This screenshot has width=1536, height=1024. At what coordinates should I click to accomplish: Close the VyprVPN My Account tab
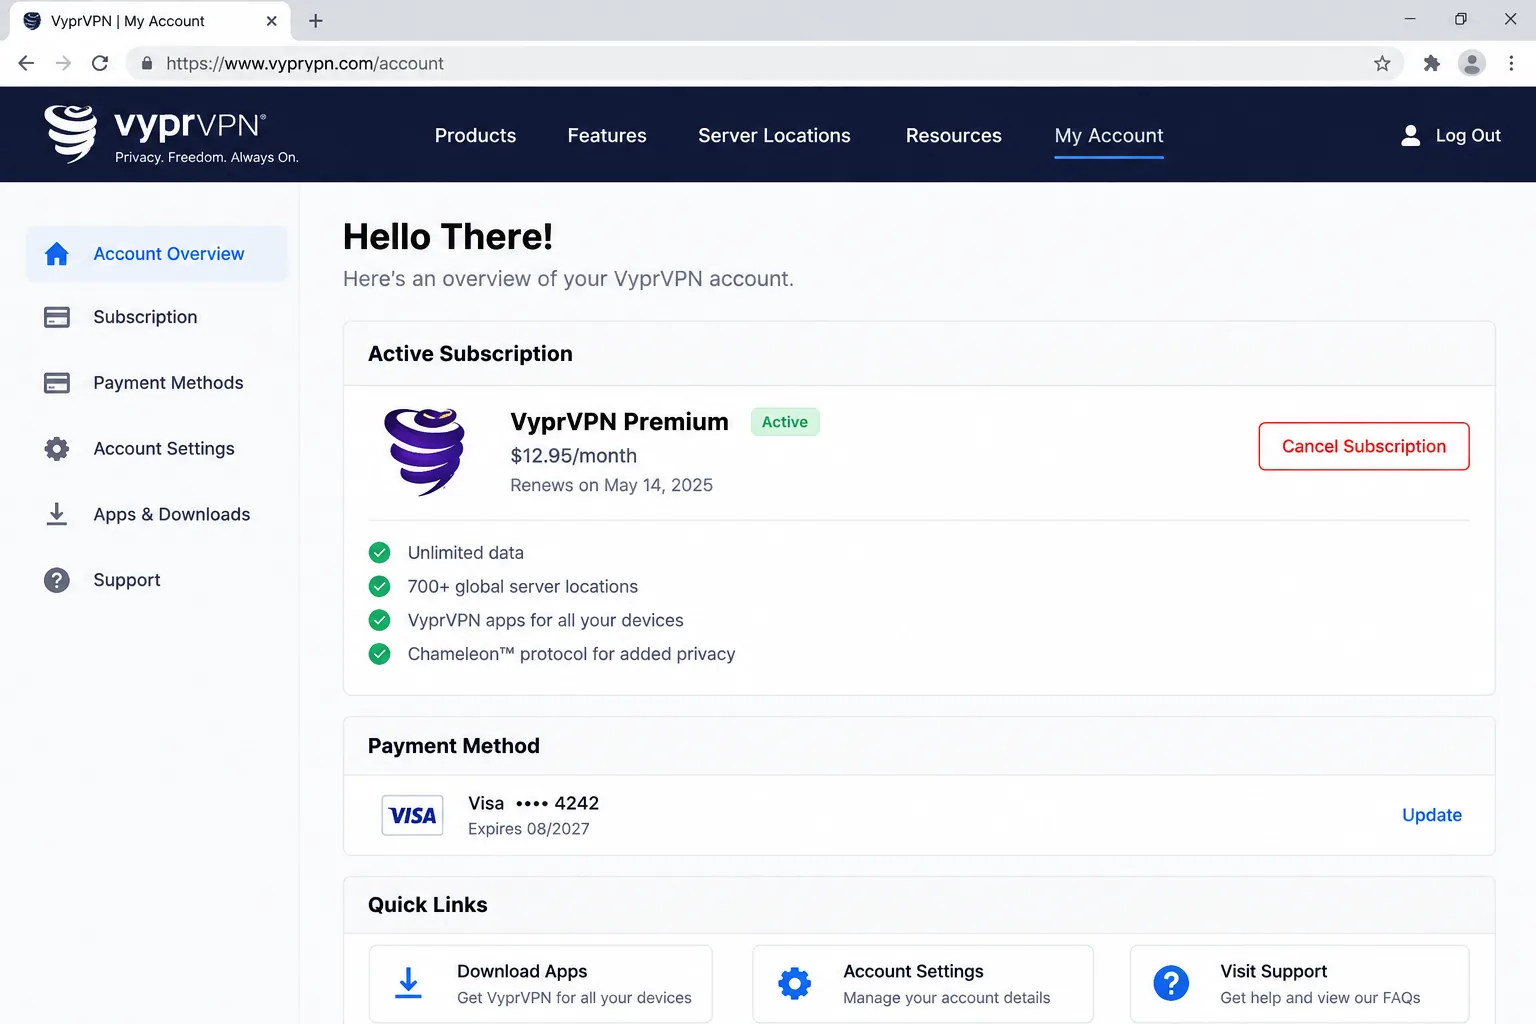tap(271, 21)
